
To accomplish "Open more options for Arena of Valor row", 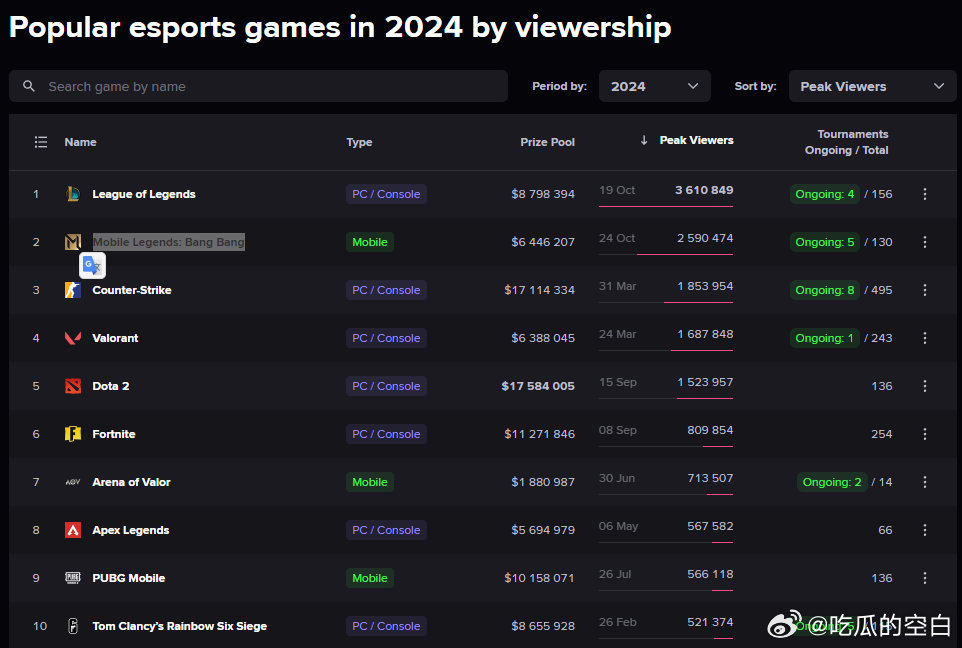I will (925, 482).
